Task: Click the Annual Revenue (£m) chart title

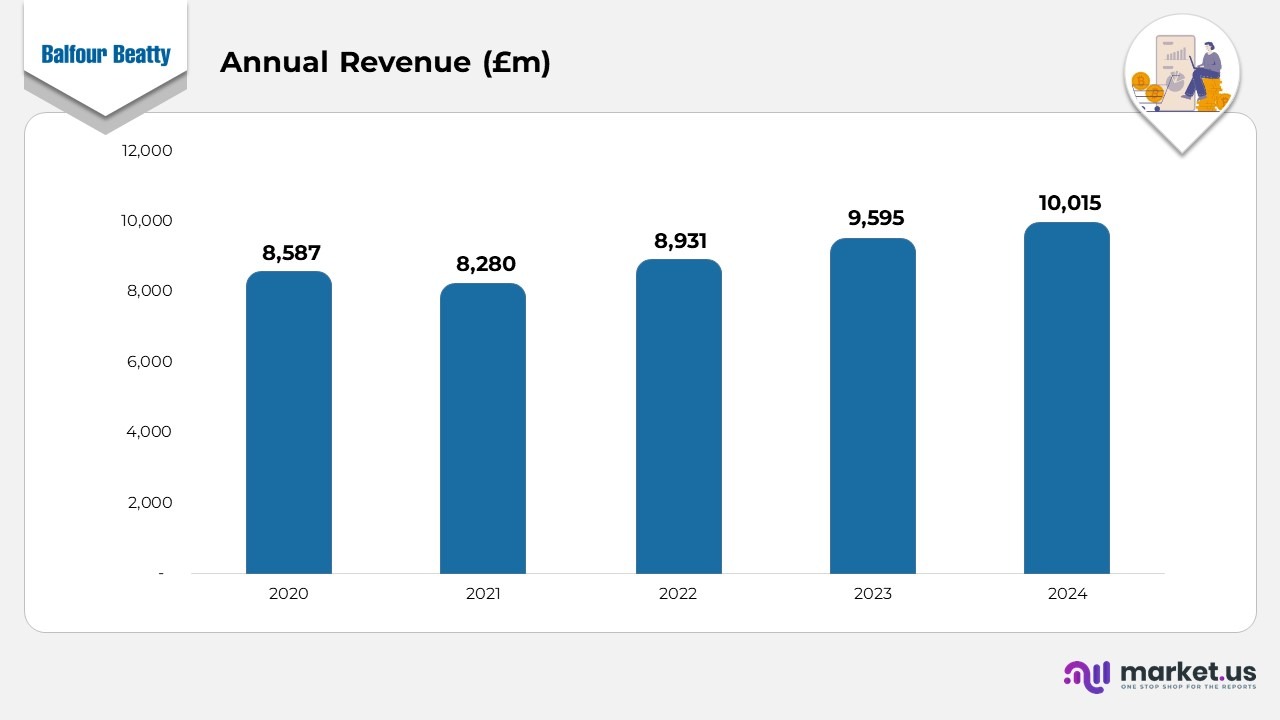Action: click(386, 62)
